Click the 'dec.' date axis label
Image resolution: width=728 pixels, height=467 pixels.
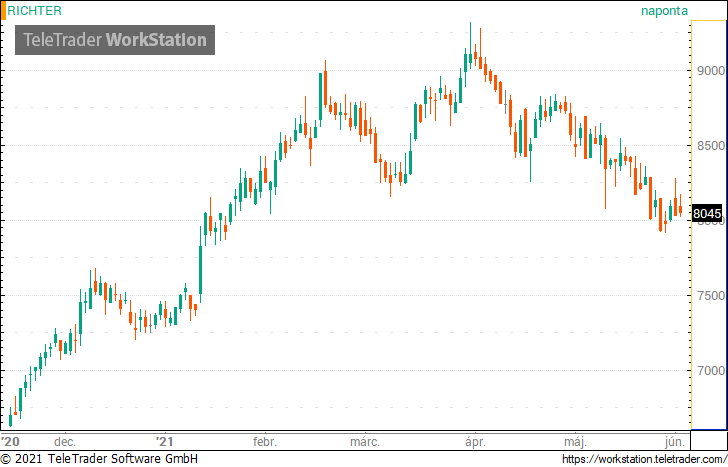(65, 441)
